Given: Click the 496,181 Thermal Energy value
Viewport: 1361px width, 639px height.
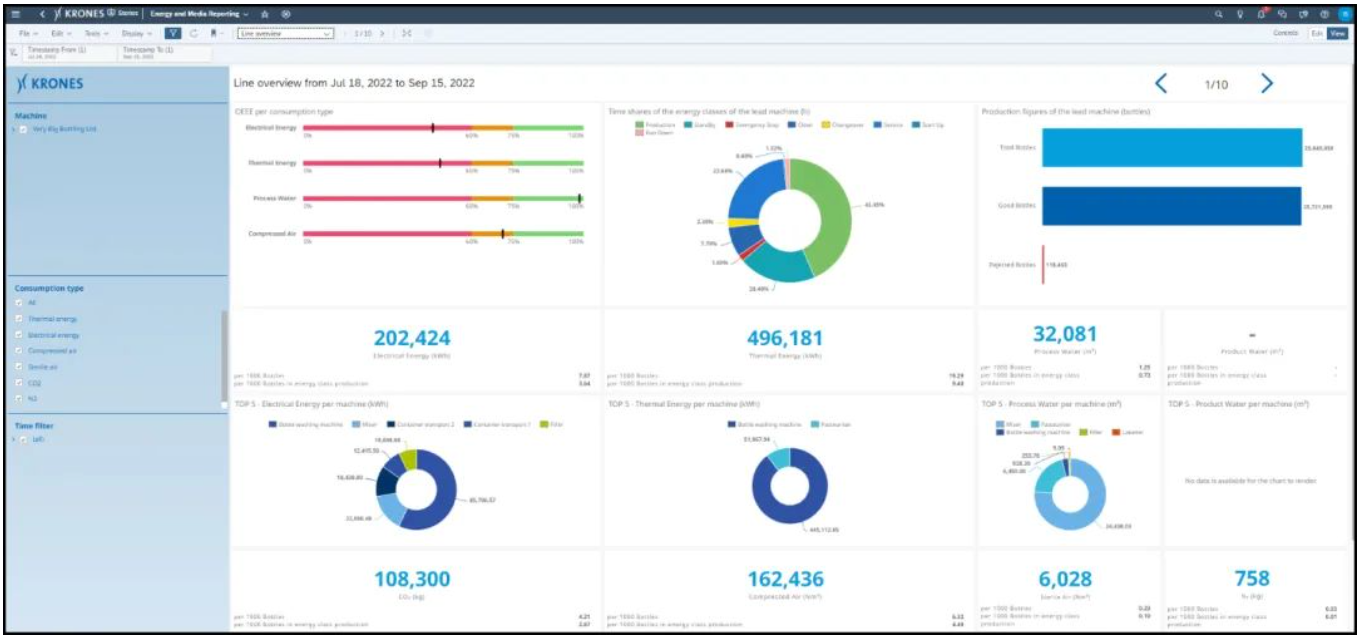Looking at the screenshot, I should point(787,336).
